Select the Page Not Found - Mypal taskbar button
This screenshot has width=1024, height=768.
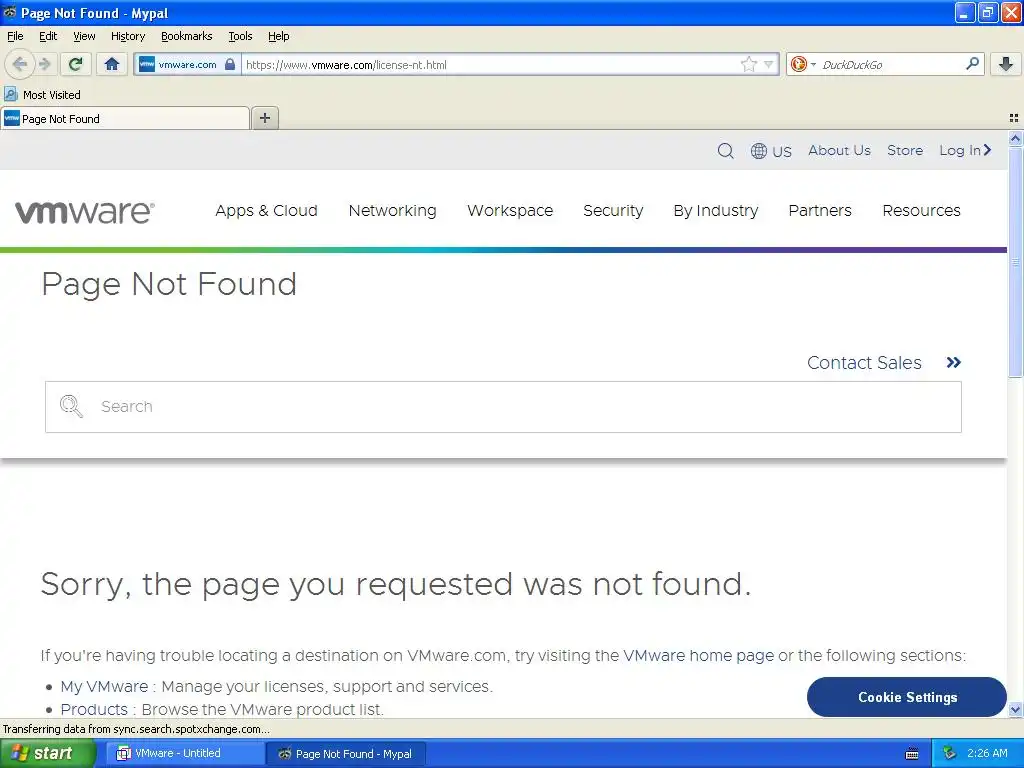[x=346, y=754]
